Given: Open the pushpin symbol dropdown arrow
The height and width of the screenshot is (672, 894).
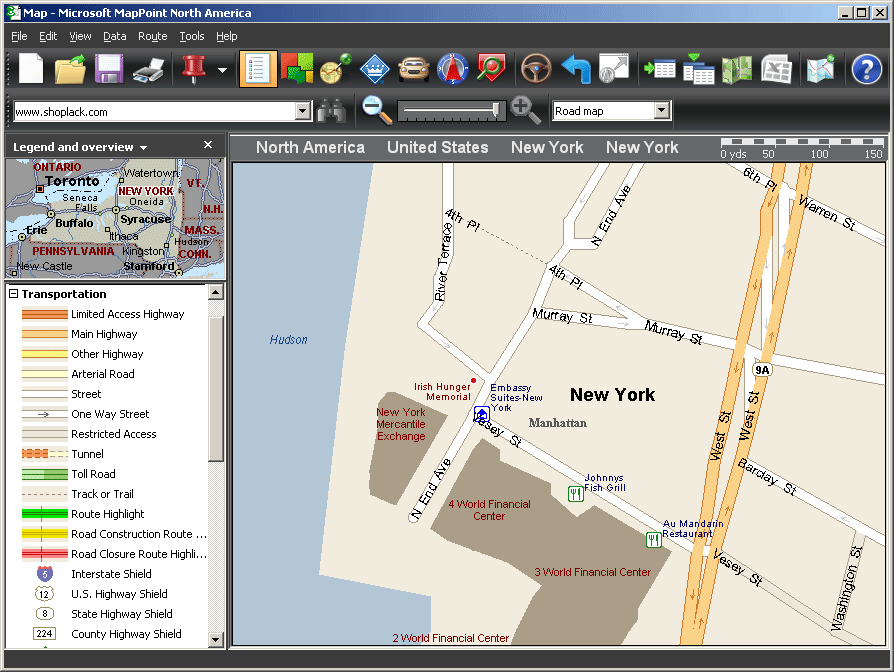Looking at the screenshot, I should click(x=222, y=70).
